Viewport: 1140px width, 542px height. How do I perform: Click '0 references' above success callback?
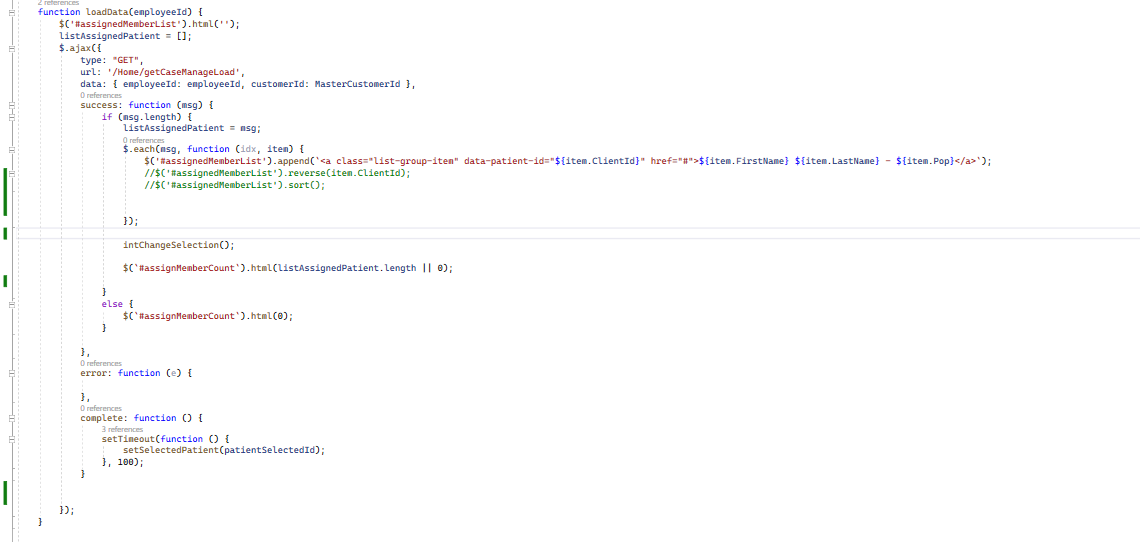(x=100, y=96)
